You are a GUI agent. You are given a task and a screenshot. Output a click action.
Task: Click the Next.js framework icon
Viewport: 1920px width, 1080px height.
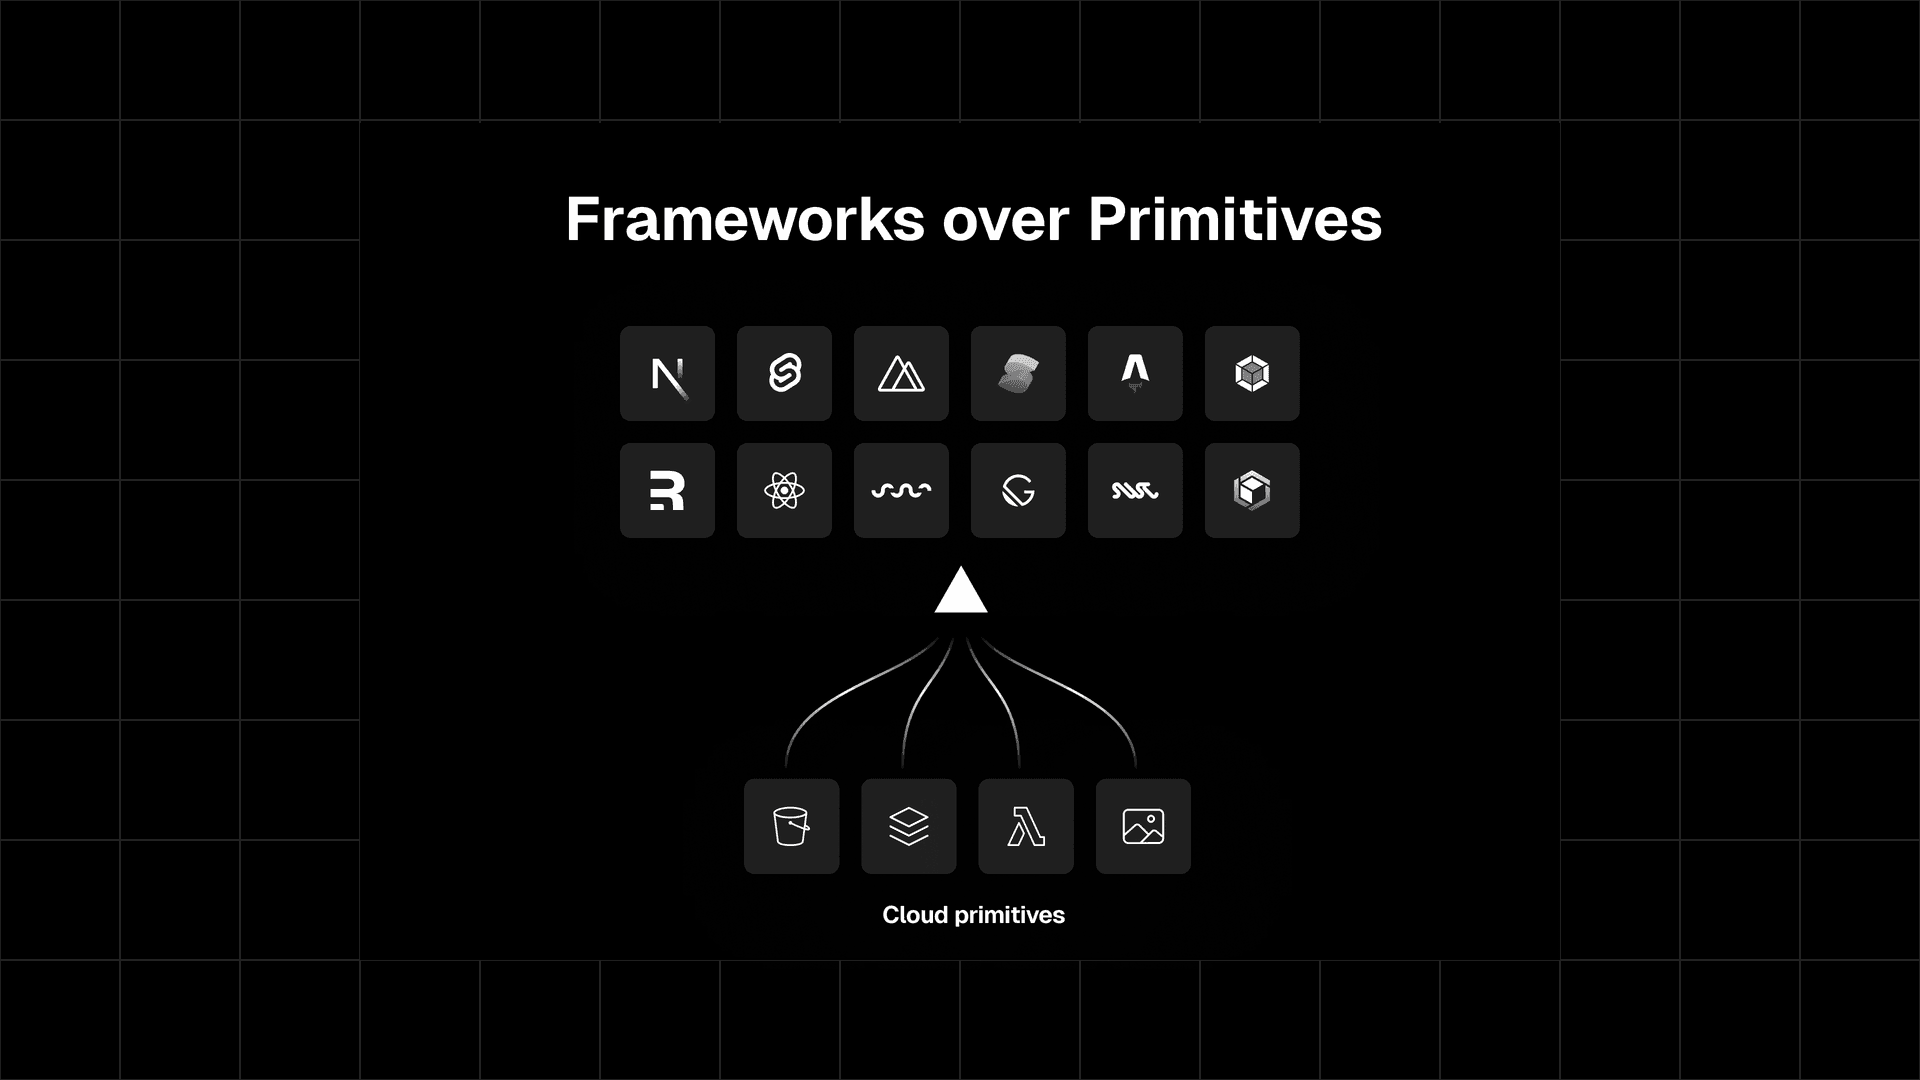click(667, 373)
